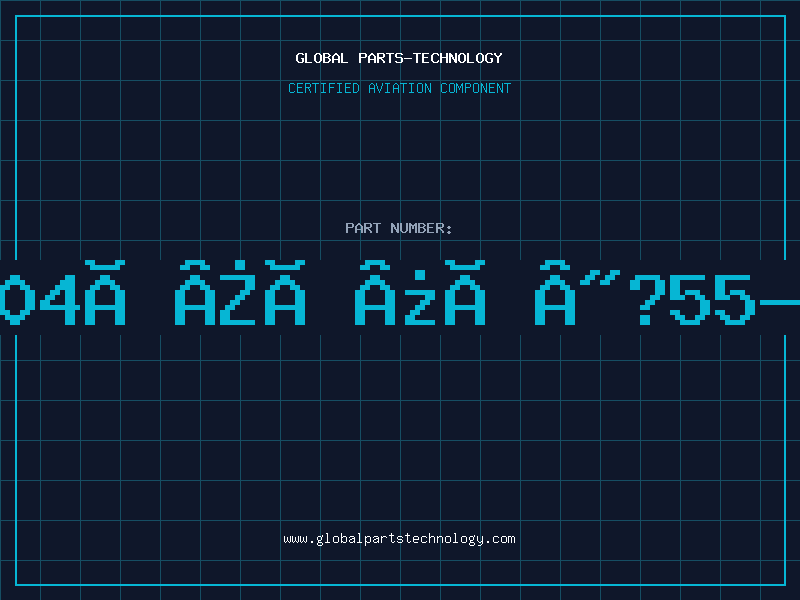
Task: Click the garbled part number text band
Action: pos(400,297)
